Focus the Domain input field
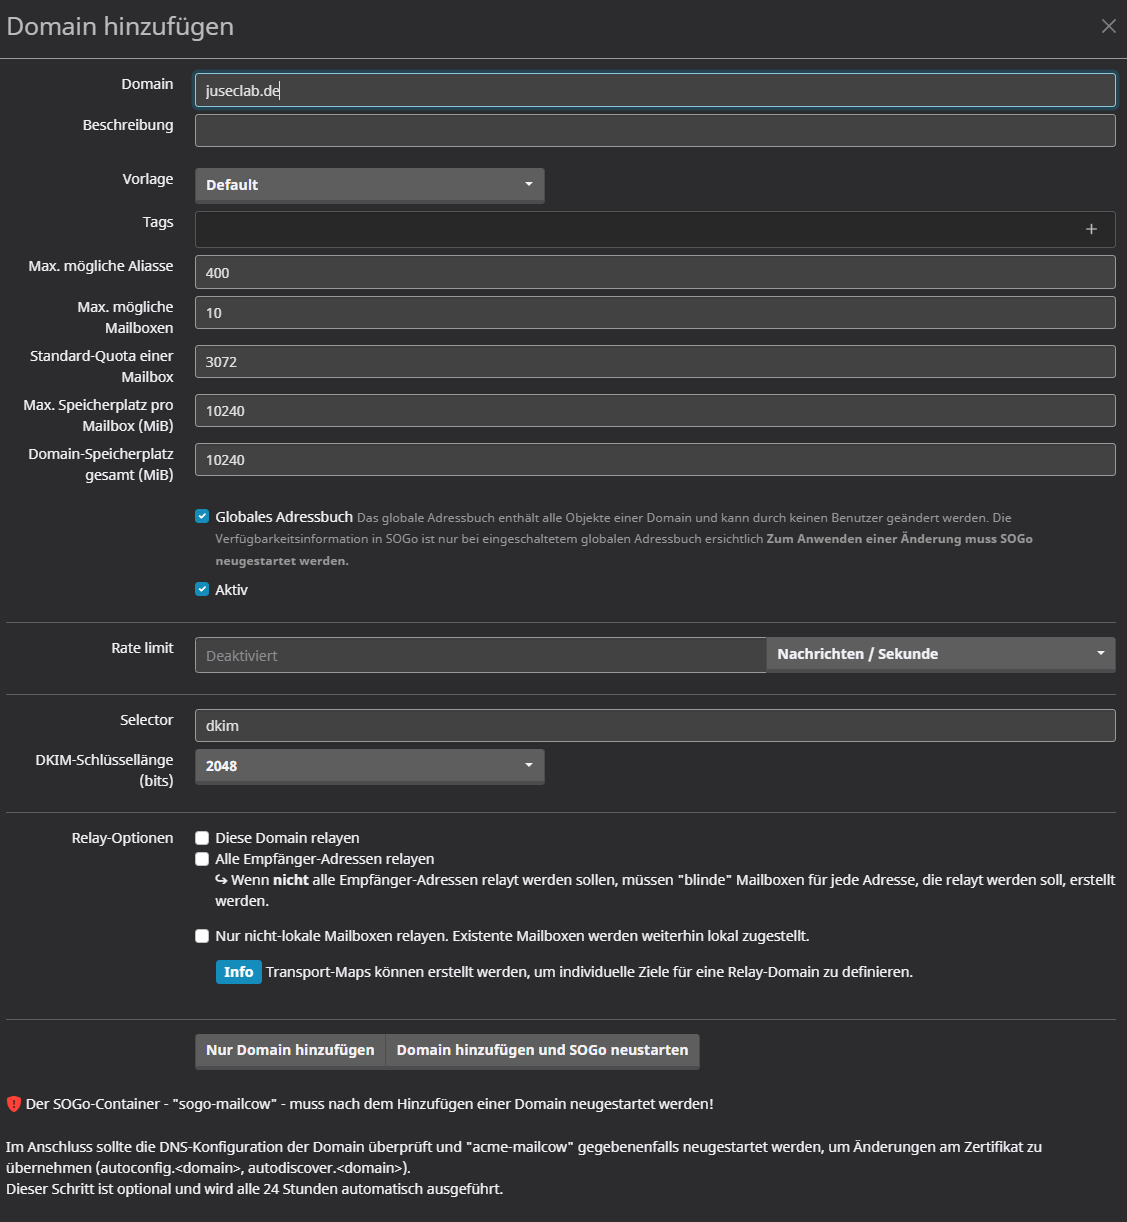 (655, 90)
